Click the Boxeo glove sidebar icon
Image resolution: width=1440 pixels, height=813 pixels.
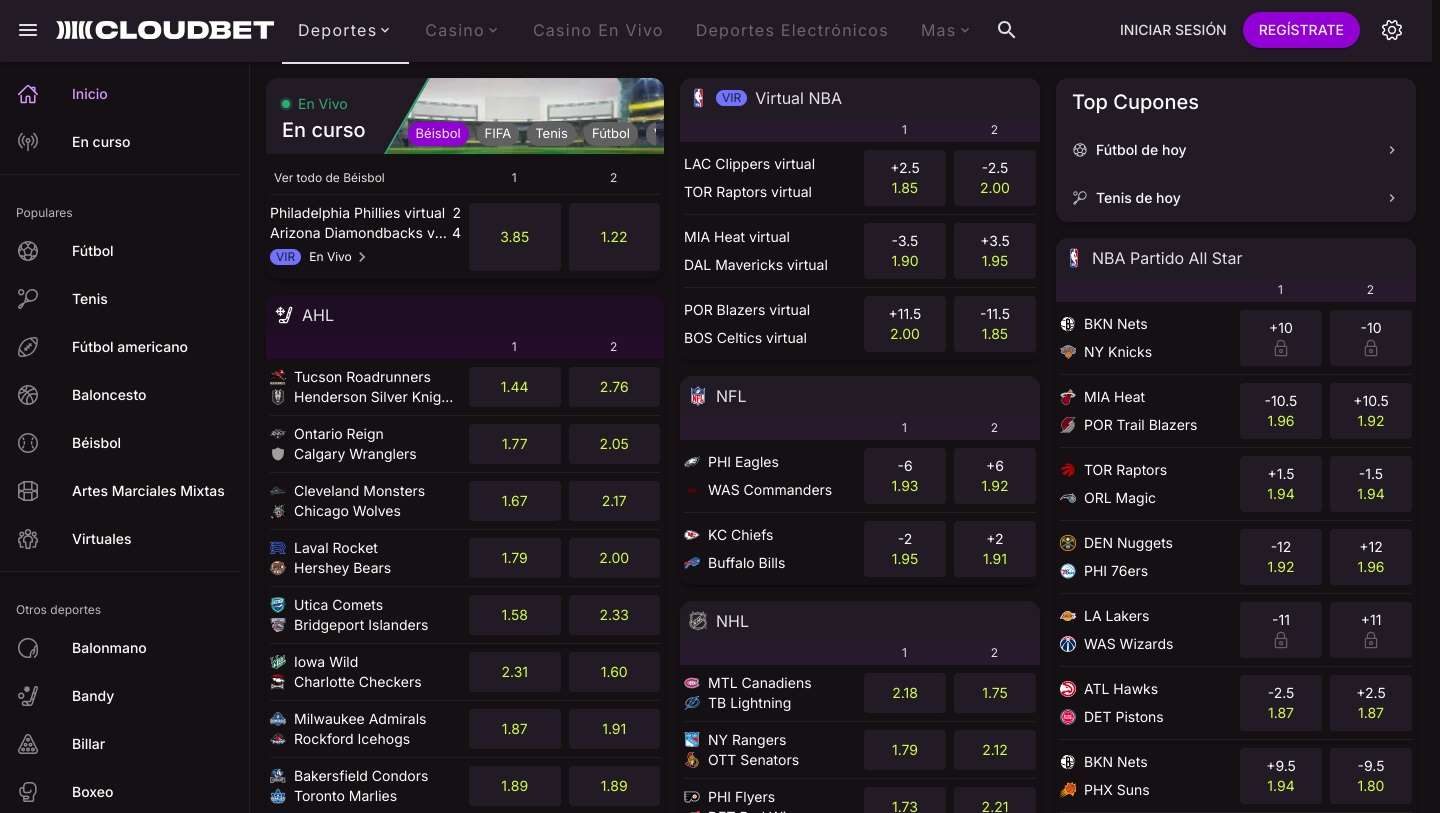(x=28, y=792)
